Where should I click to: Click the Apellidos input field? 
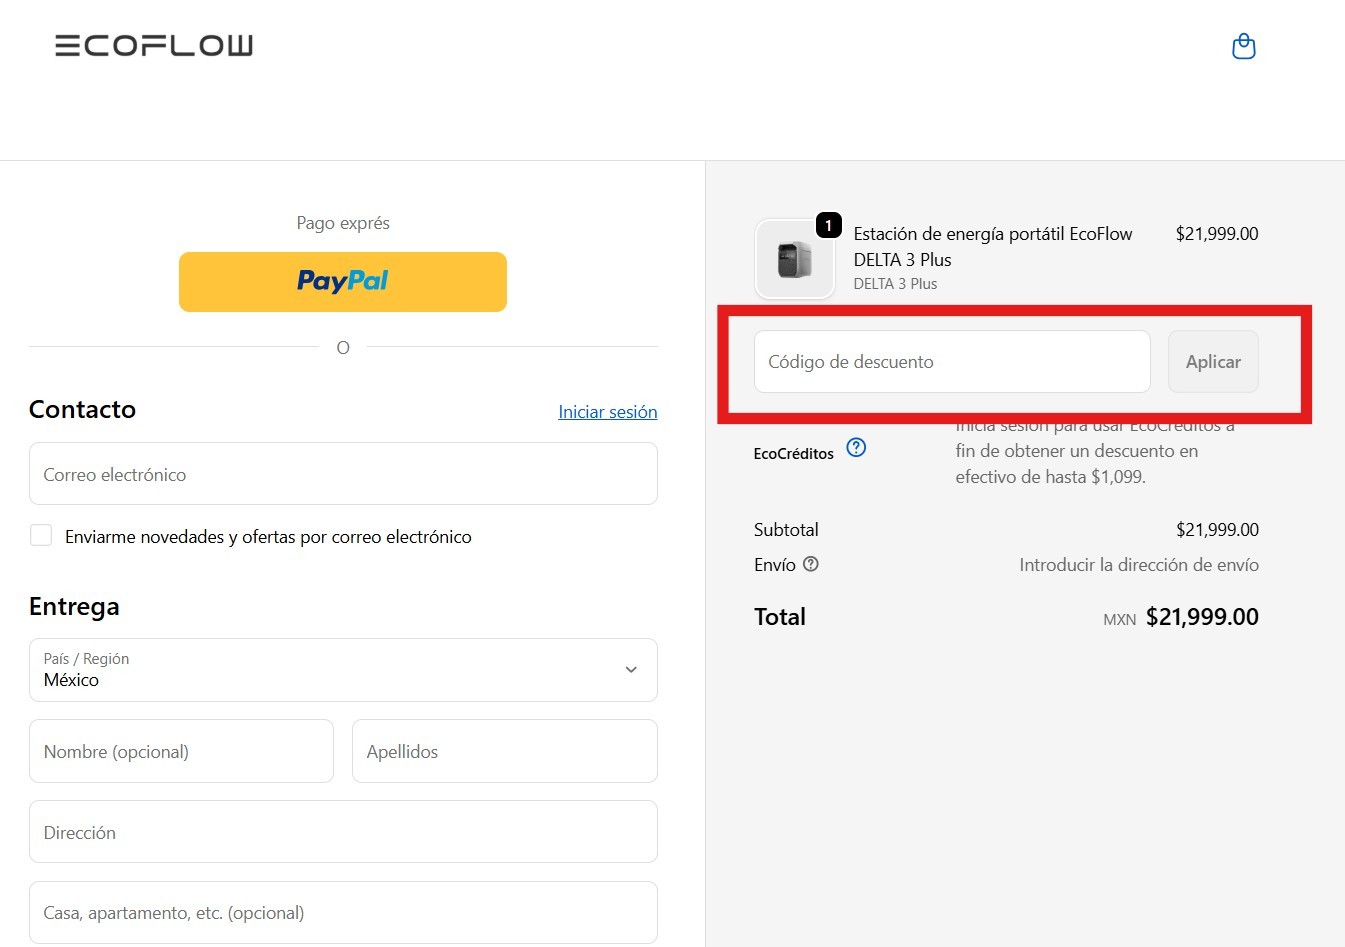click(x=504, y=752)
